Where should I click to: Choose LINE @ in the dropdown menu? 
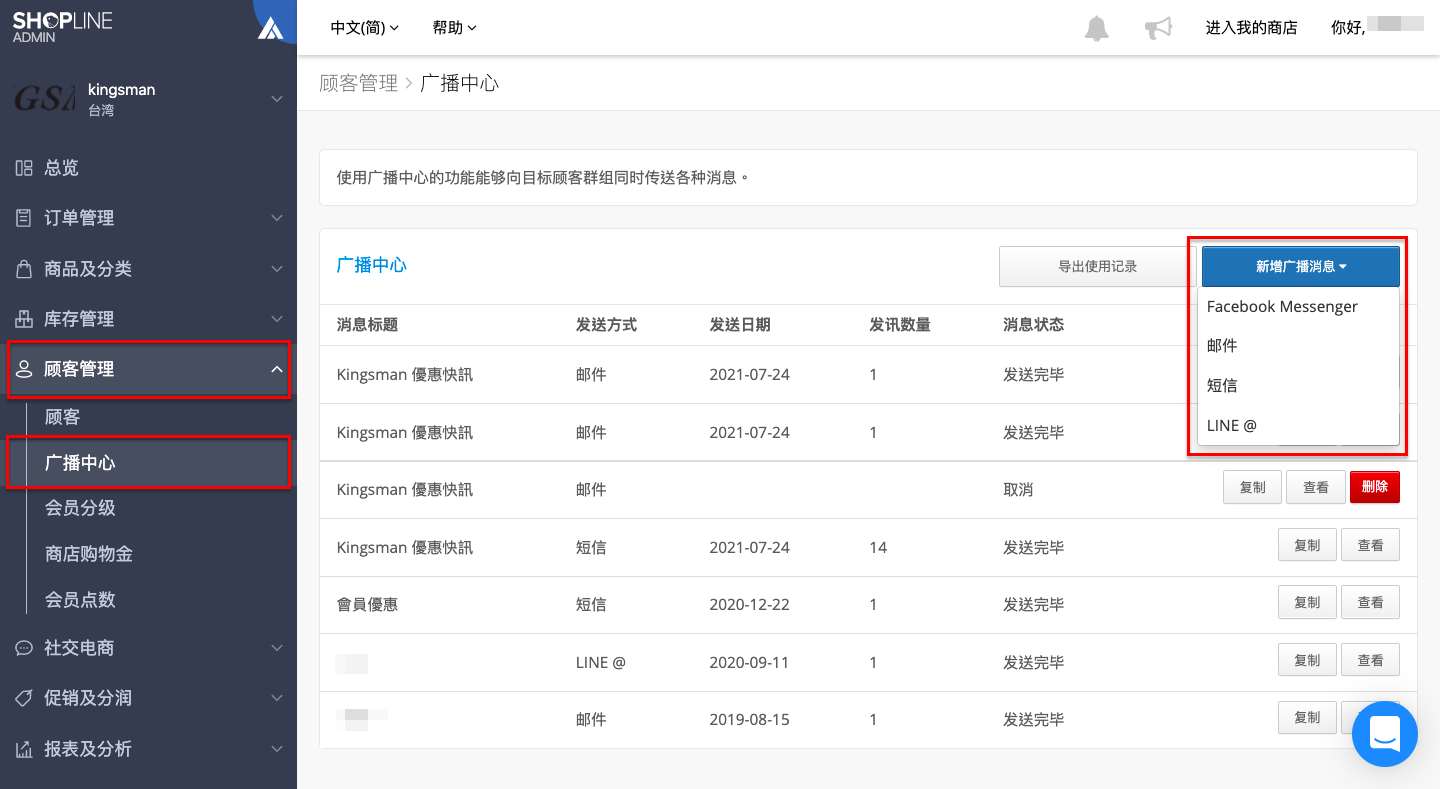(1232, 425)
